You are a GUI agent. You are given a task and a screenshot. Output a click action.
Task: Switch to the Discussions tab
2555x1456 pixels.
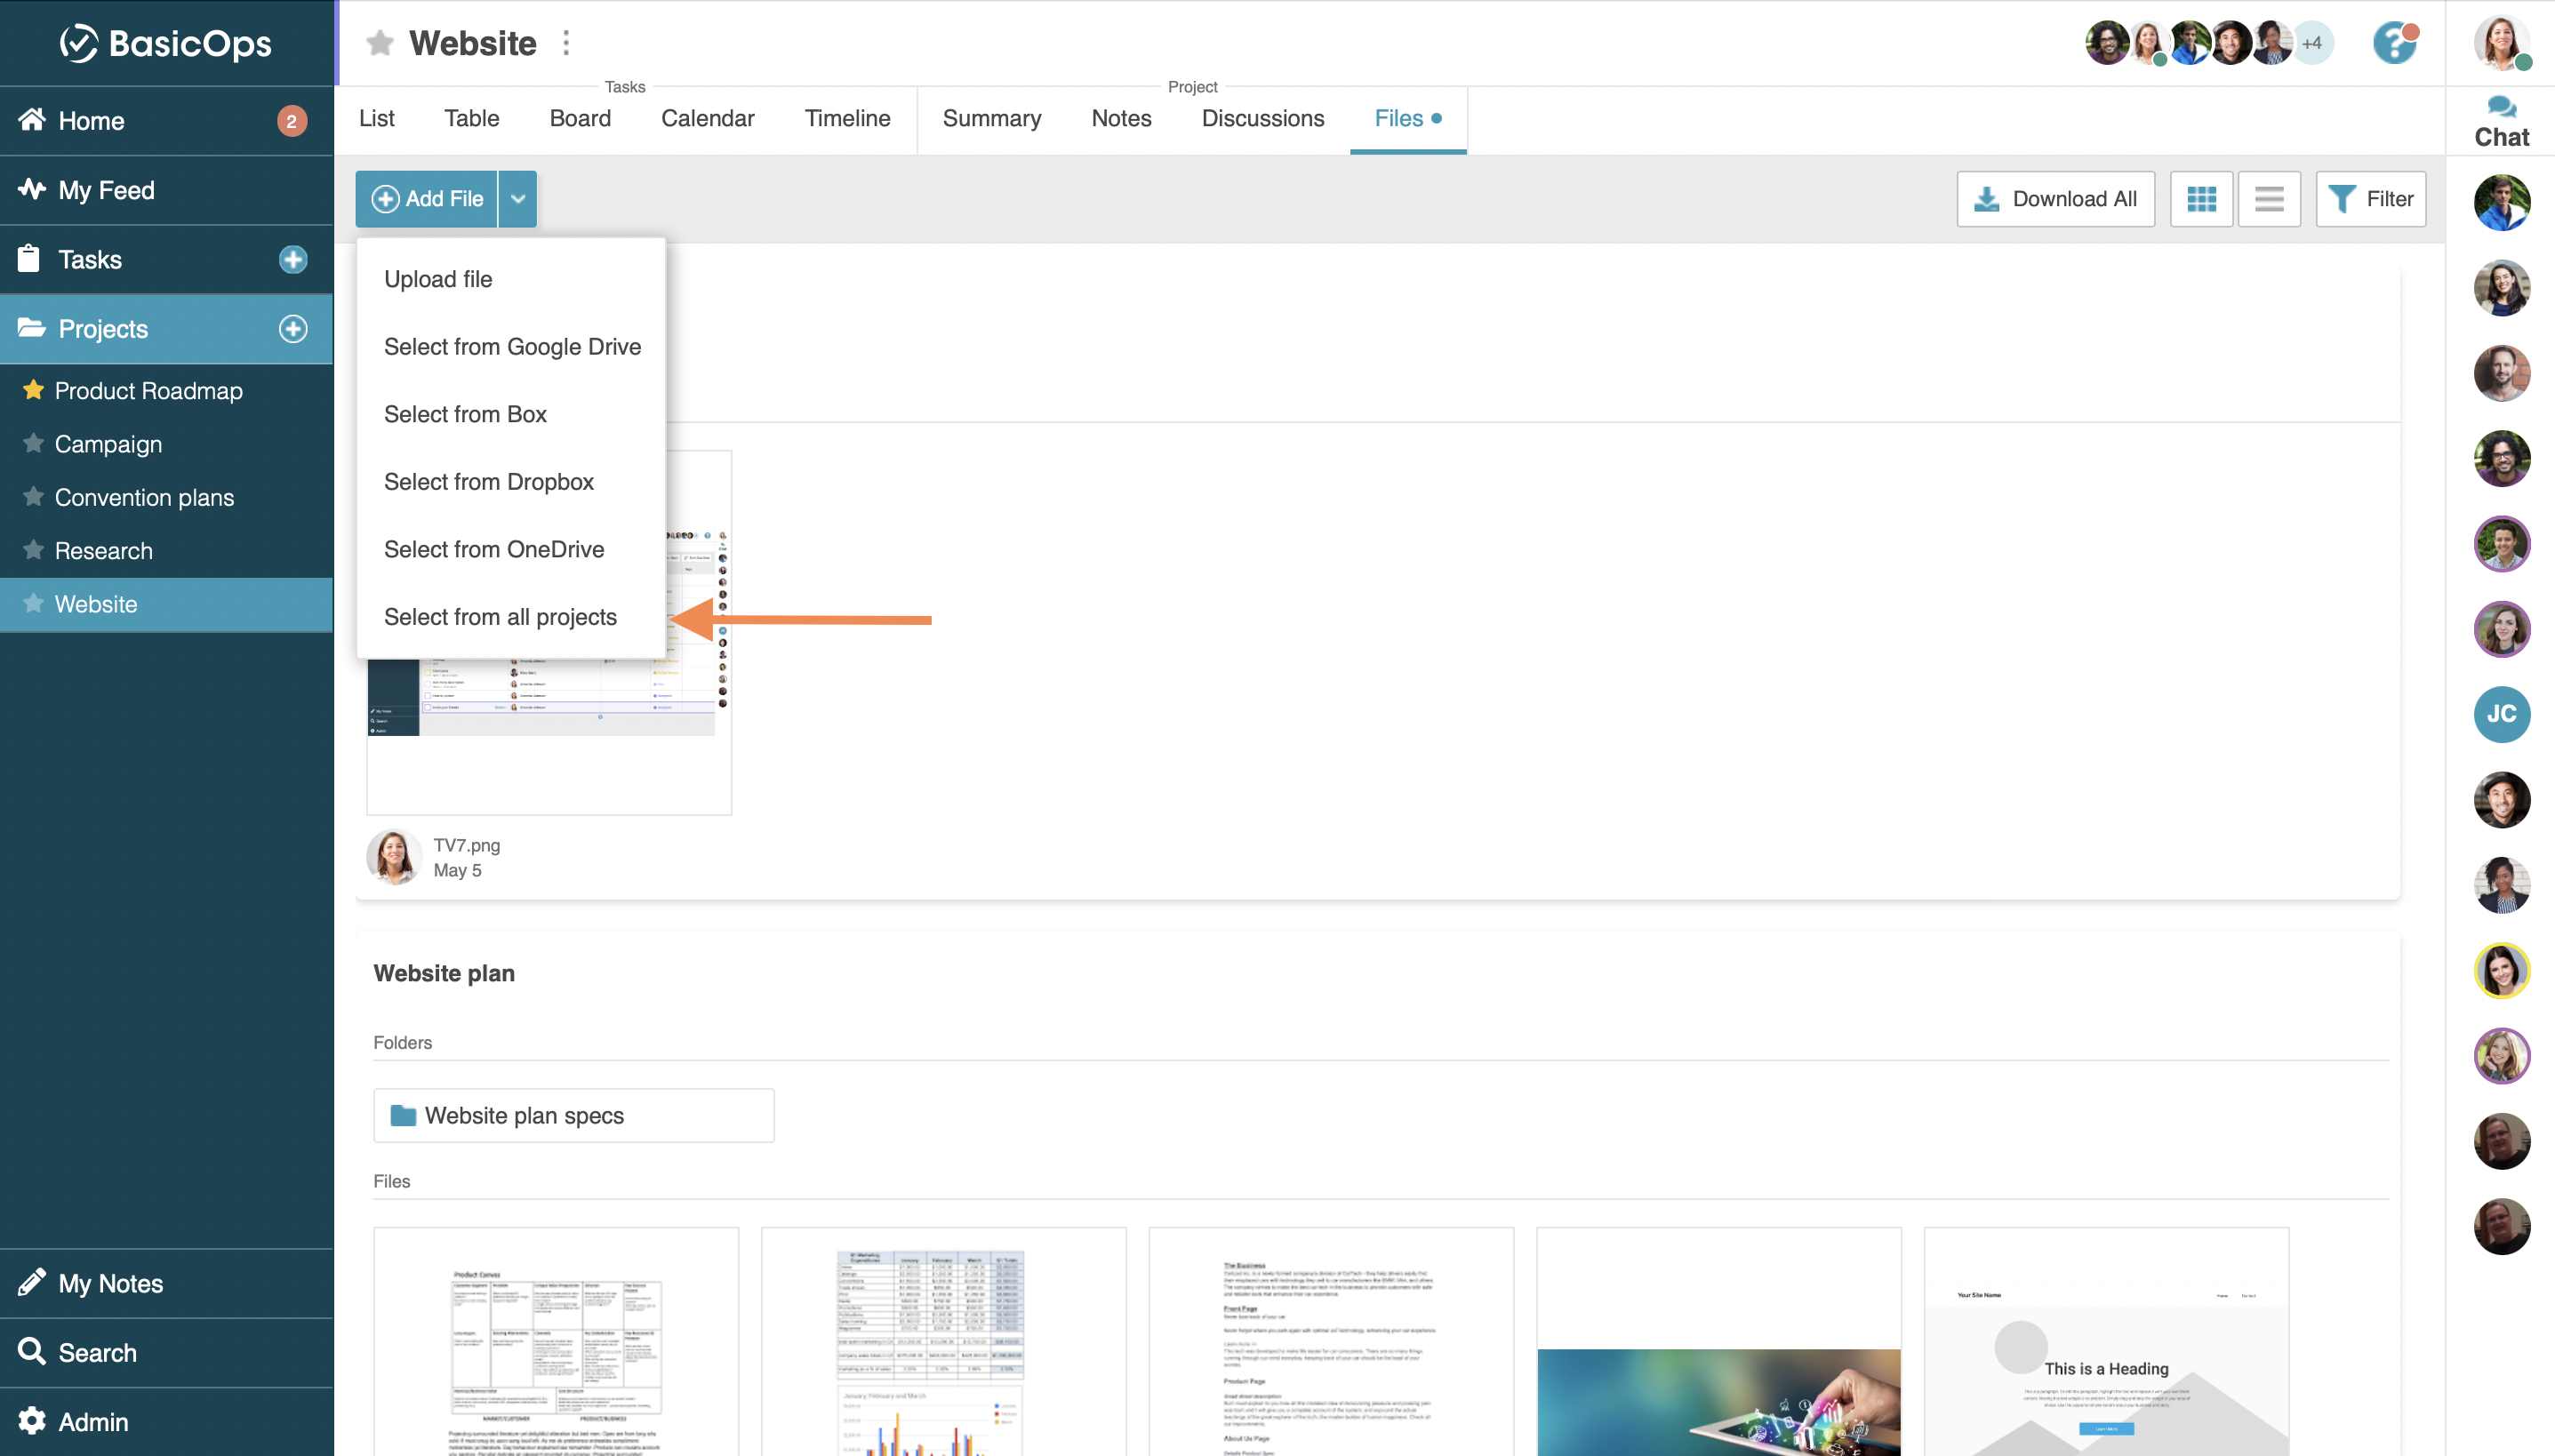[1263, 119]
